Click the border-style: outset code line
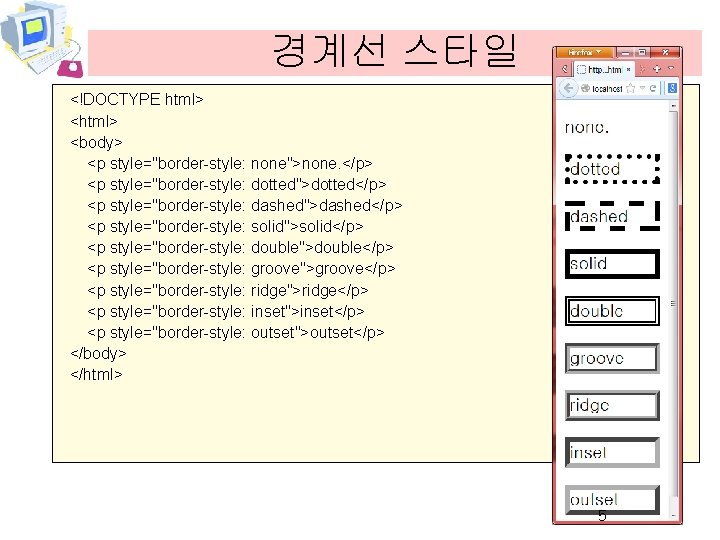720x540 pixels. click(x=236, y=332)
